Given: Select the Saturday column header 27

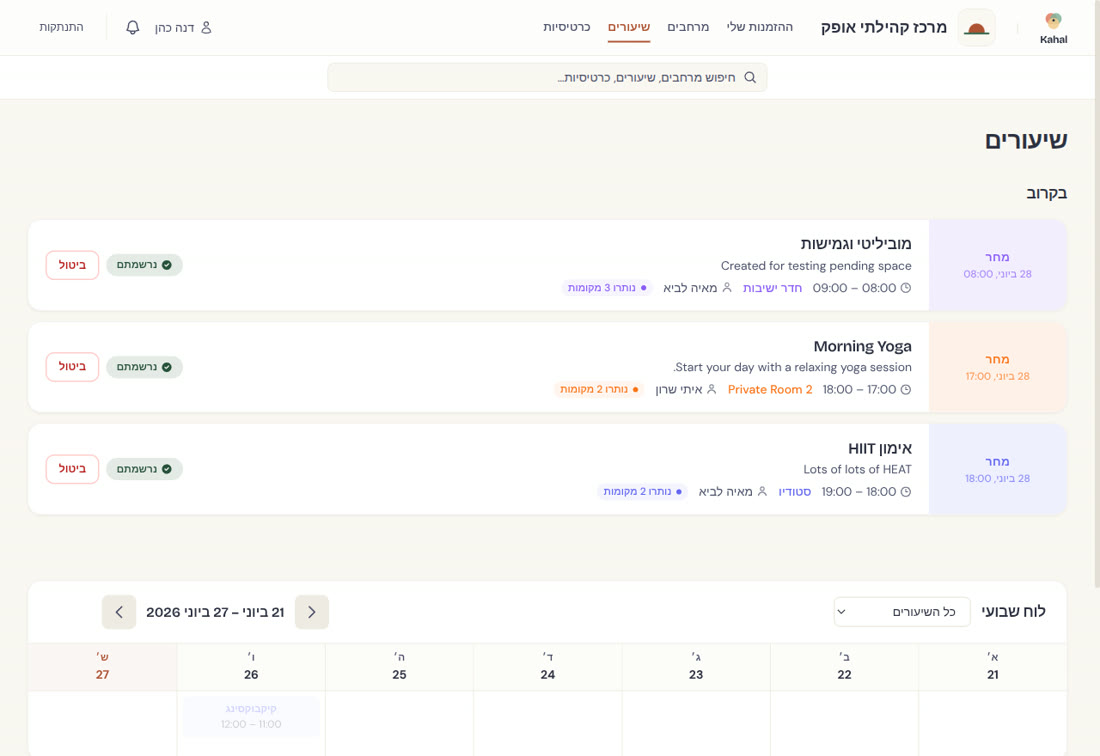Looking at the screenshot, I should click(102, 666).
